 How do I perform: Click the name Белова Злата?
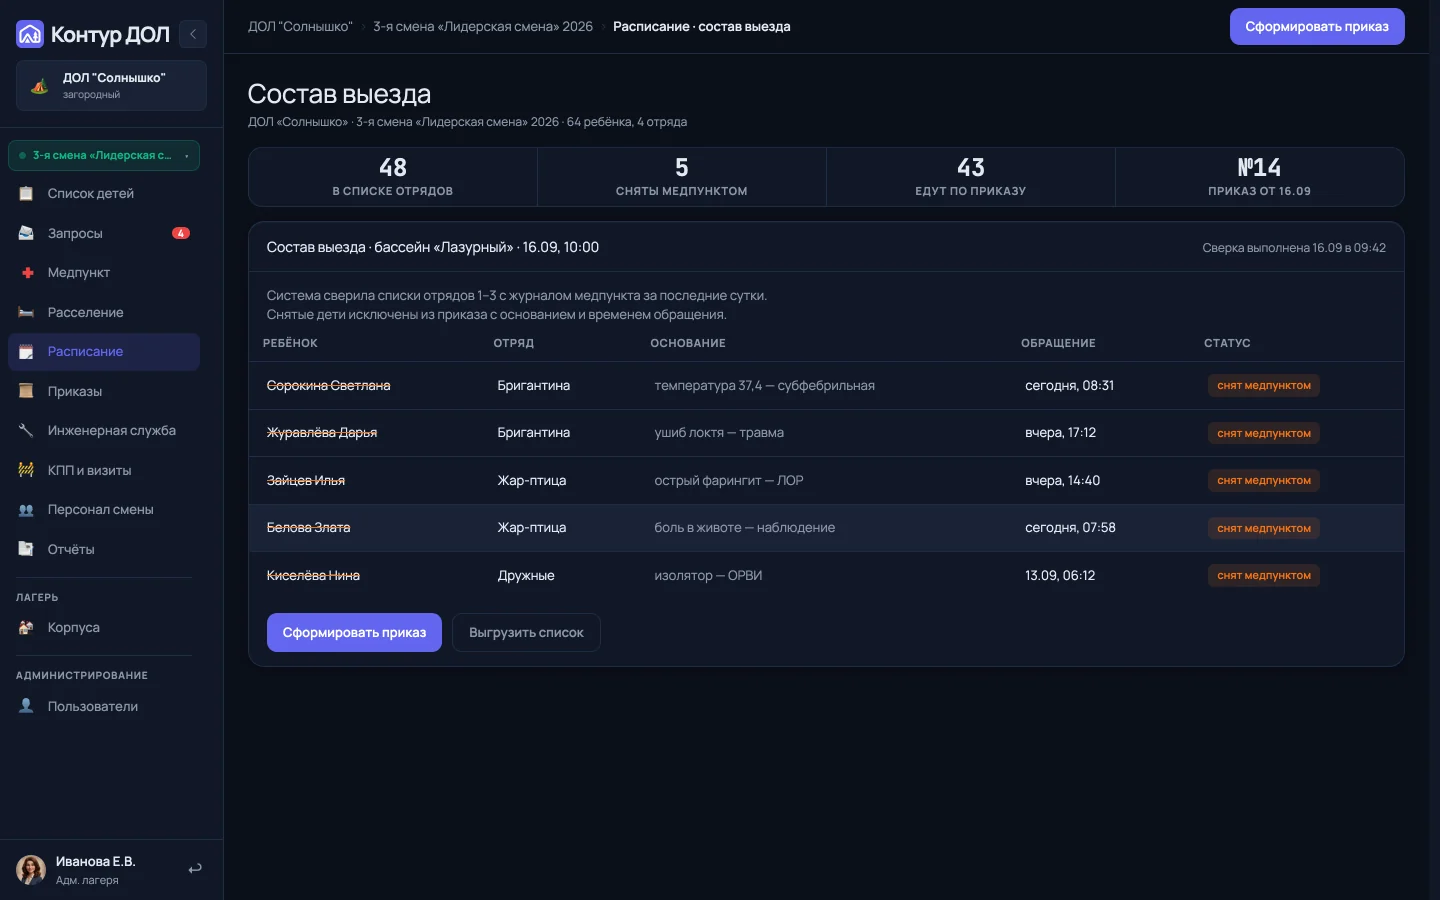308,528
